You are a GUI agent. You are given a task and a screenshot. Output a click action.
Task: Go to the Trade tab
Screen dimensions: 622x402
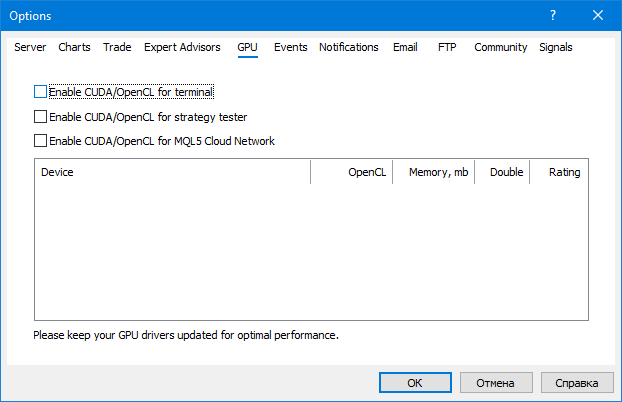(117, 47)
